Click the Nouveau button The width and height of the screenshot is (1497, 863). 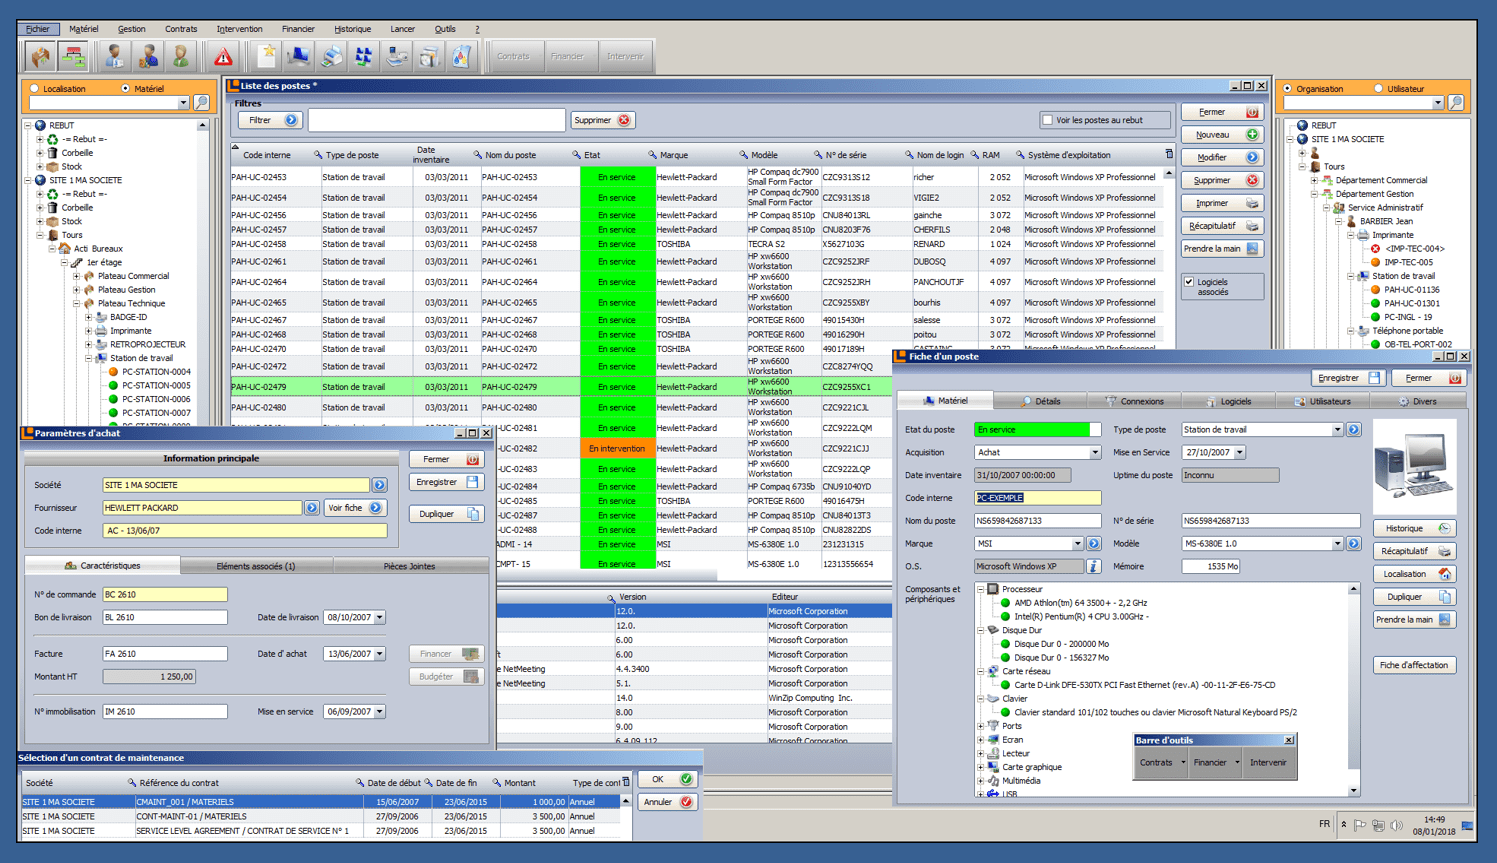pos(1224,134)
